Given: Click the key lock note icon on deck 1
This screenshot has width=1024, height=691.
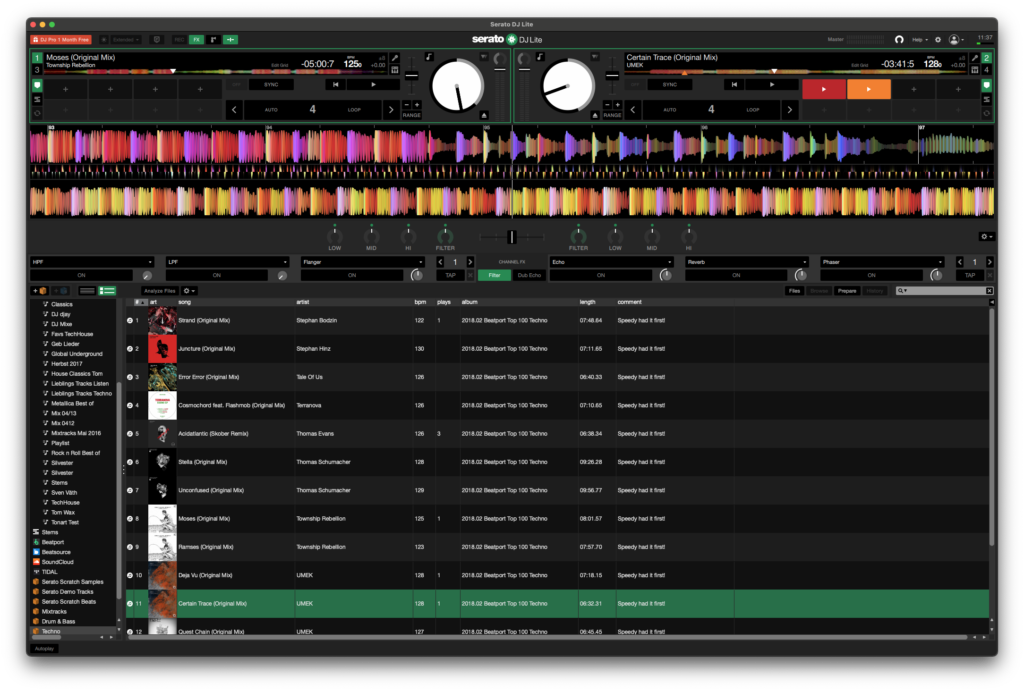Looking at the screenshot, I should [429, 57].
